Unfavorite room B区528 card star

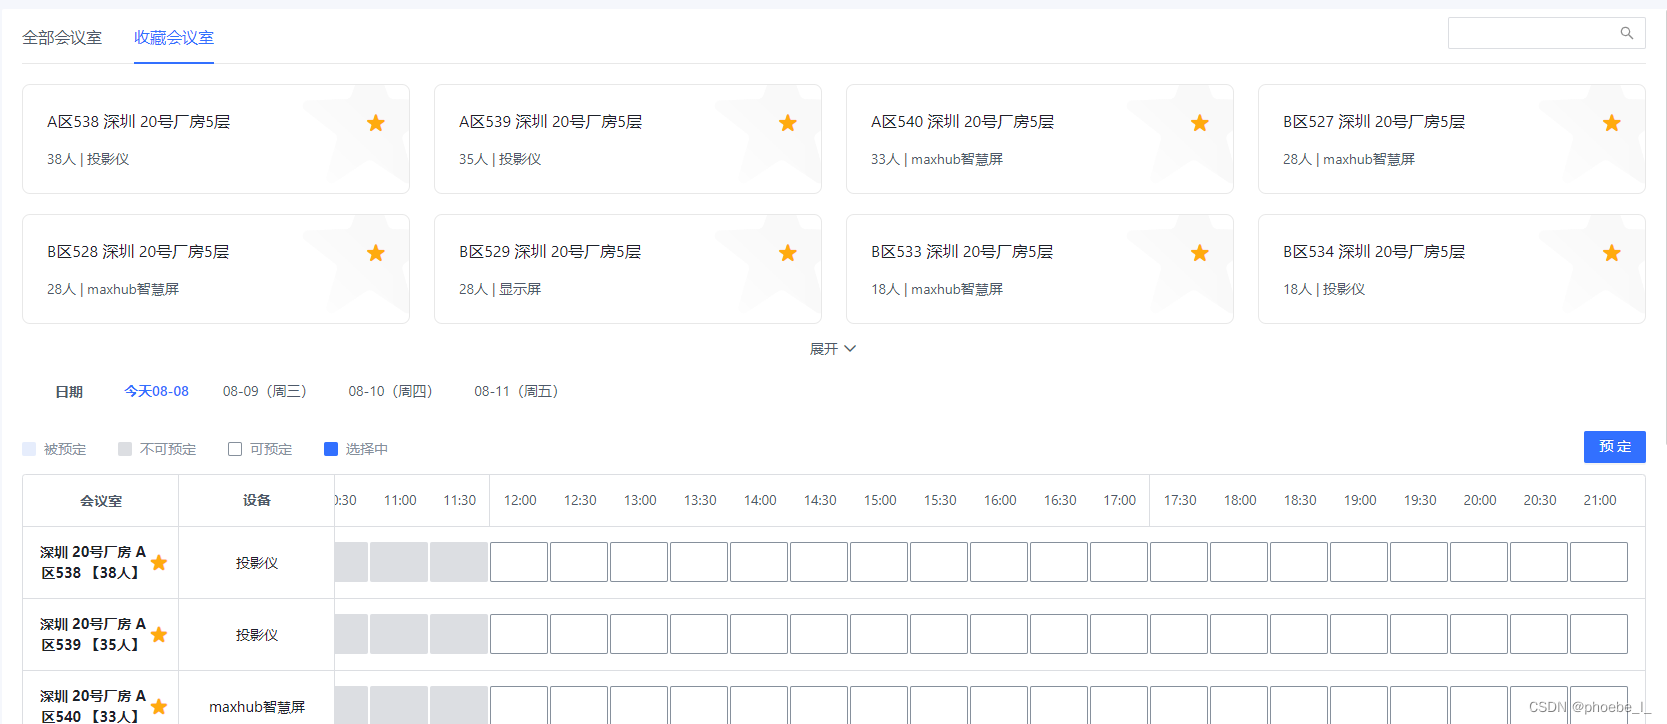(x=376, y=253)
